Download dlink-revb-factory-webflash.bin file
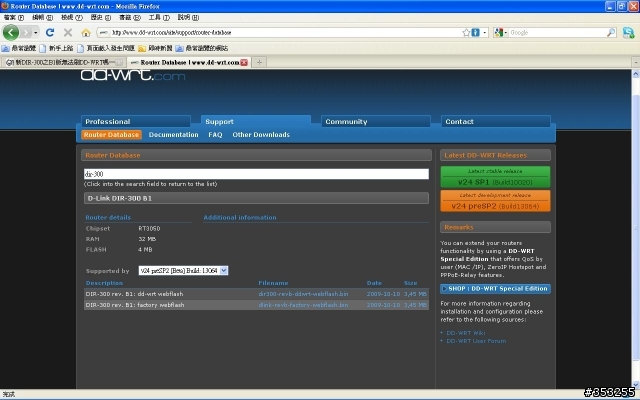 [303, 305]
